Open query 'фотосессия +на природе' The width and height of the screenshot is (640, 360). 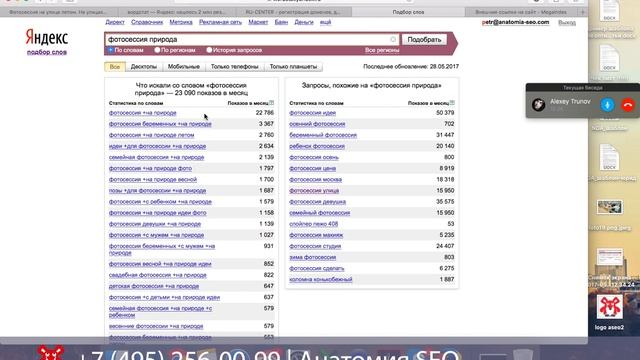[x=142, y=113]
